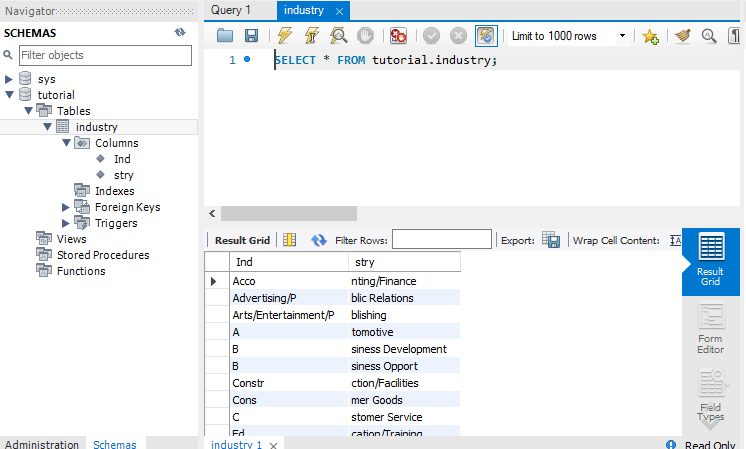Image resolution: width=746 pixels, height=449 pixels.
Task: Open the Administration tab
Action: (x=42, y=444)
